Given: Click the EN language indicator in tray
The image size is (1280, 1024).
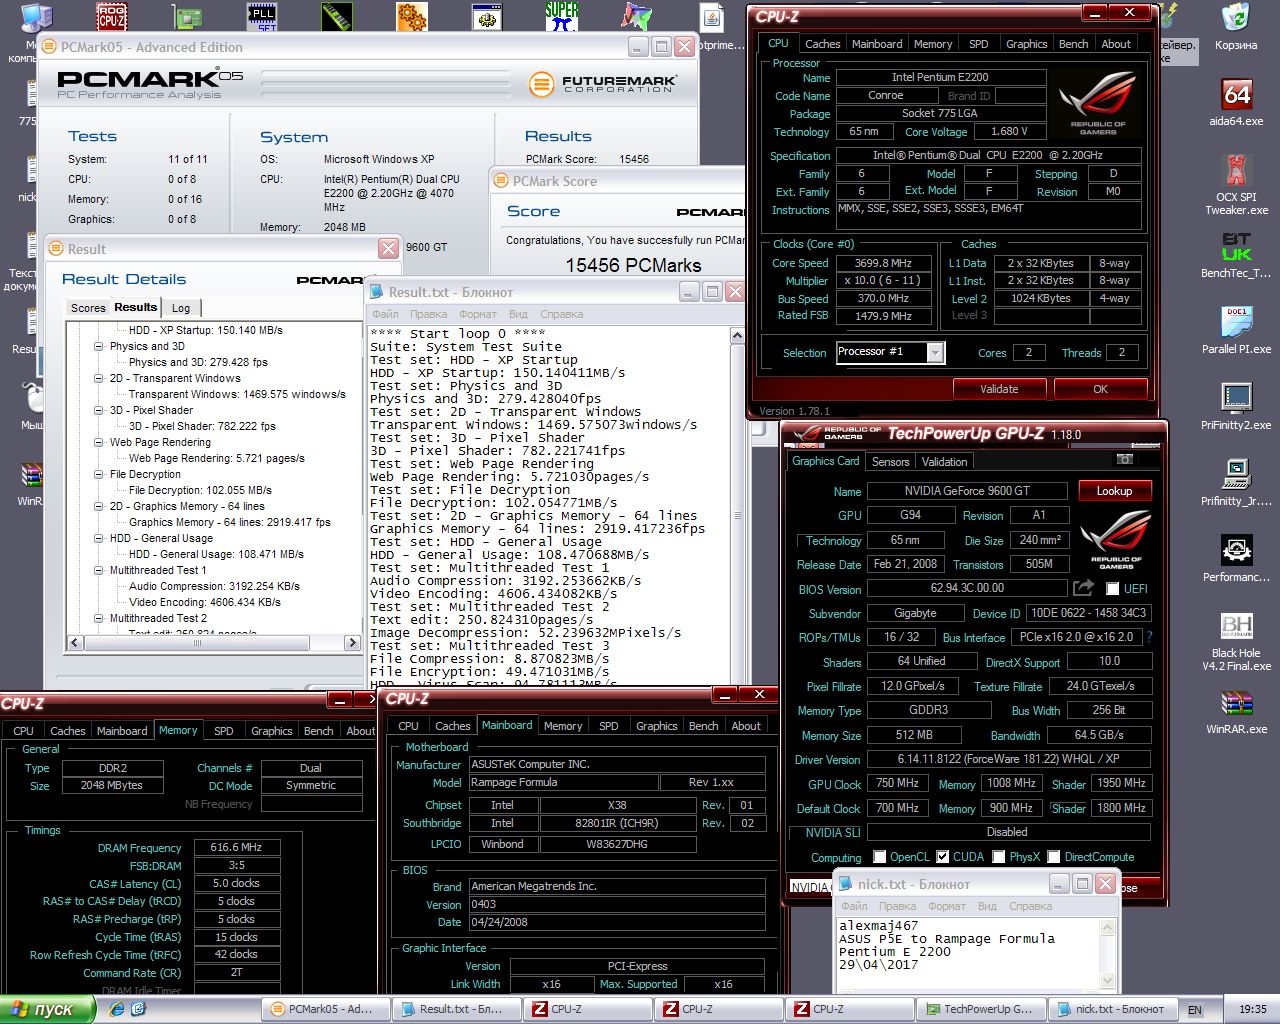Looking at the screenshot, I should [1195, 1010].
